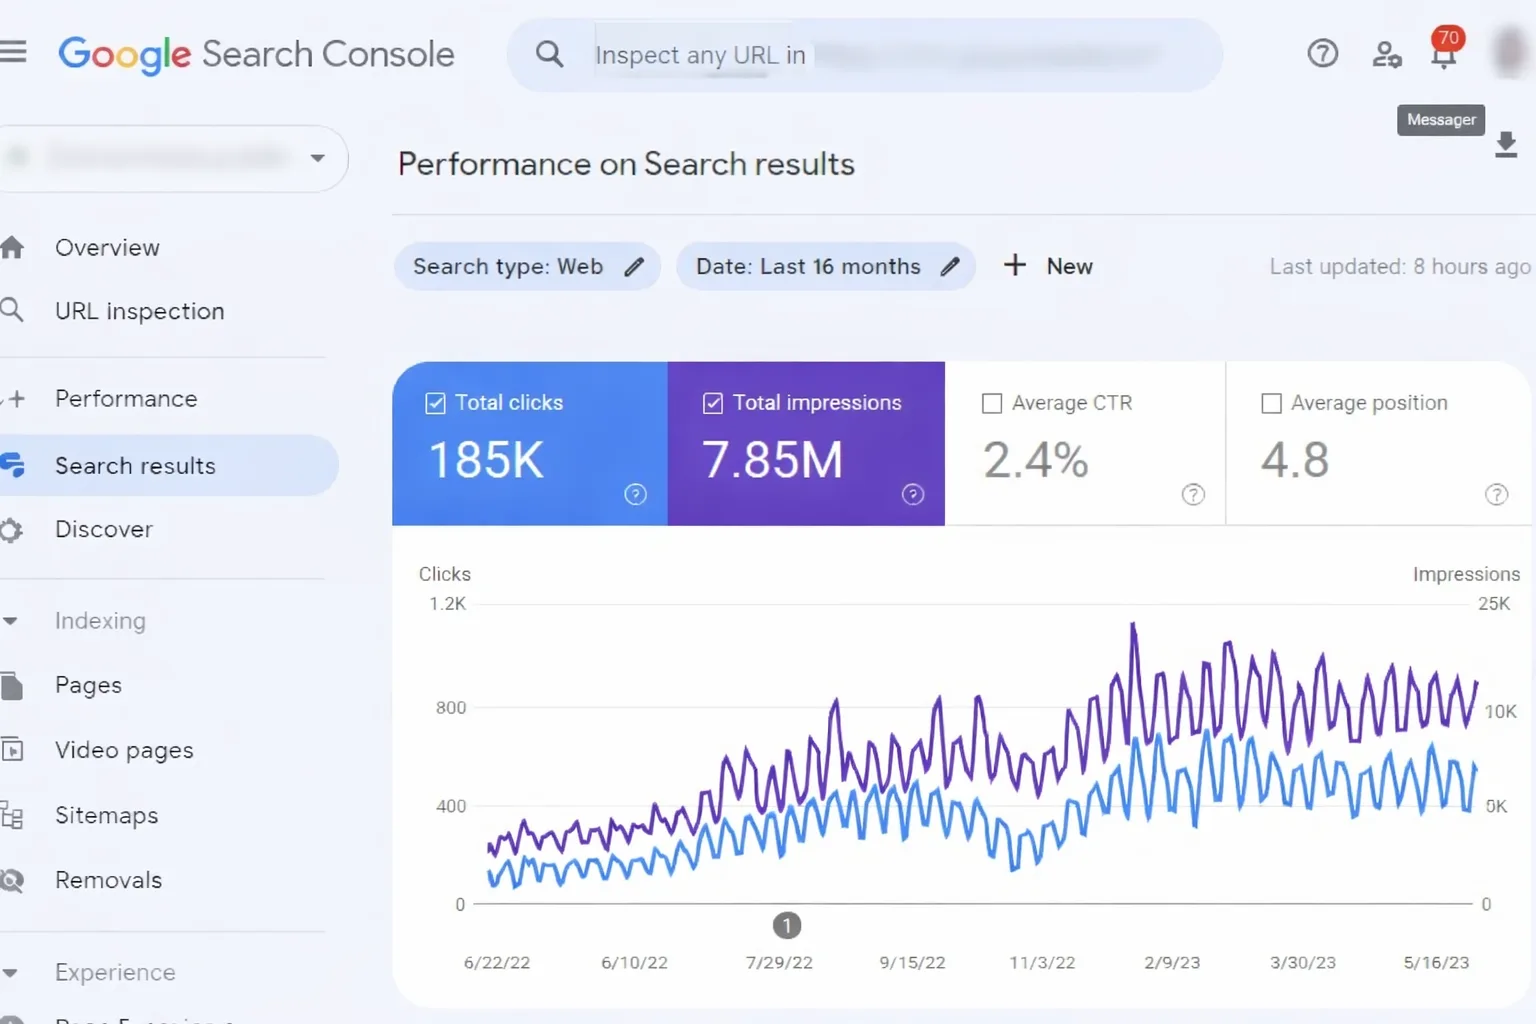Image resolution: width=1536 pixels, height=1024 pixels.
Task: Uncheck the Total impressions metric
Action: click(x=713, y=402)
